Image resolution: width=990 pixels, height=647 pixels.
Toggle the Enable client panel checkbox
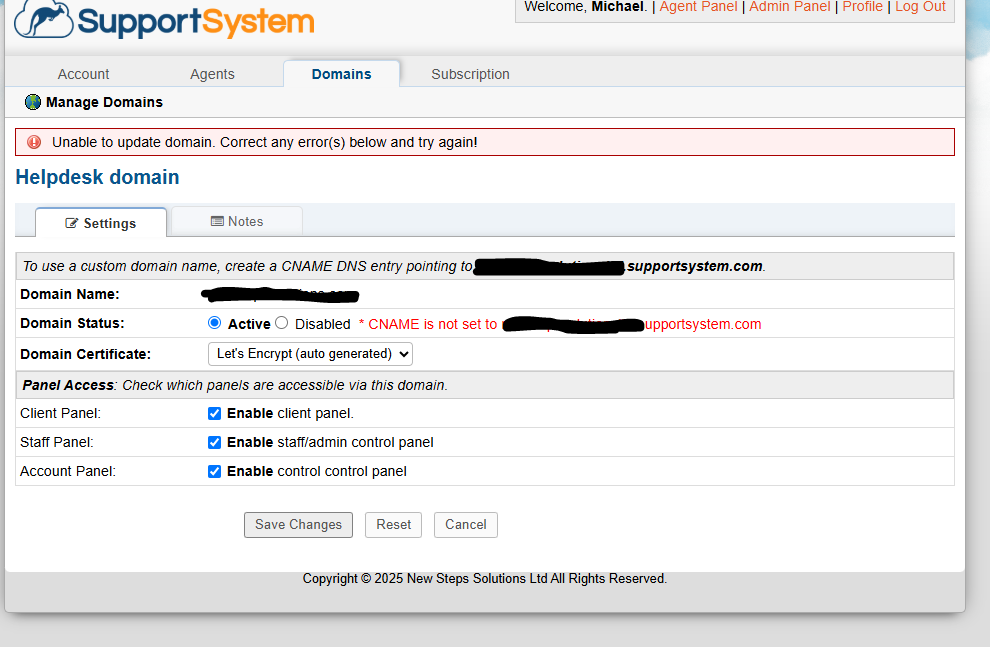(x=214, y=413)
